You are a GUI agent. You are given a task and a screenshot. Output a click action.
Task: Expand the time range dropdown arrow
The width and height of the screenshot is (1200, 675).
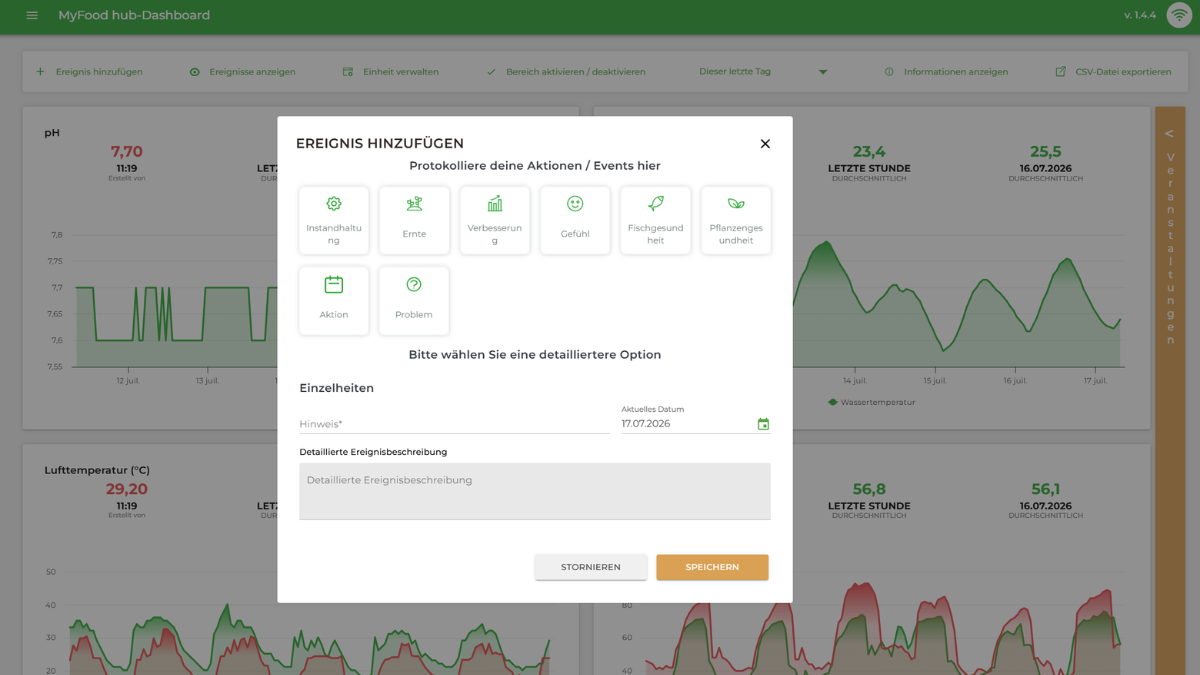click(x=823, y=72)
